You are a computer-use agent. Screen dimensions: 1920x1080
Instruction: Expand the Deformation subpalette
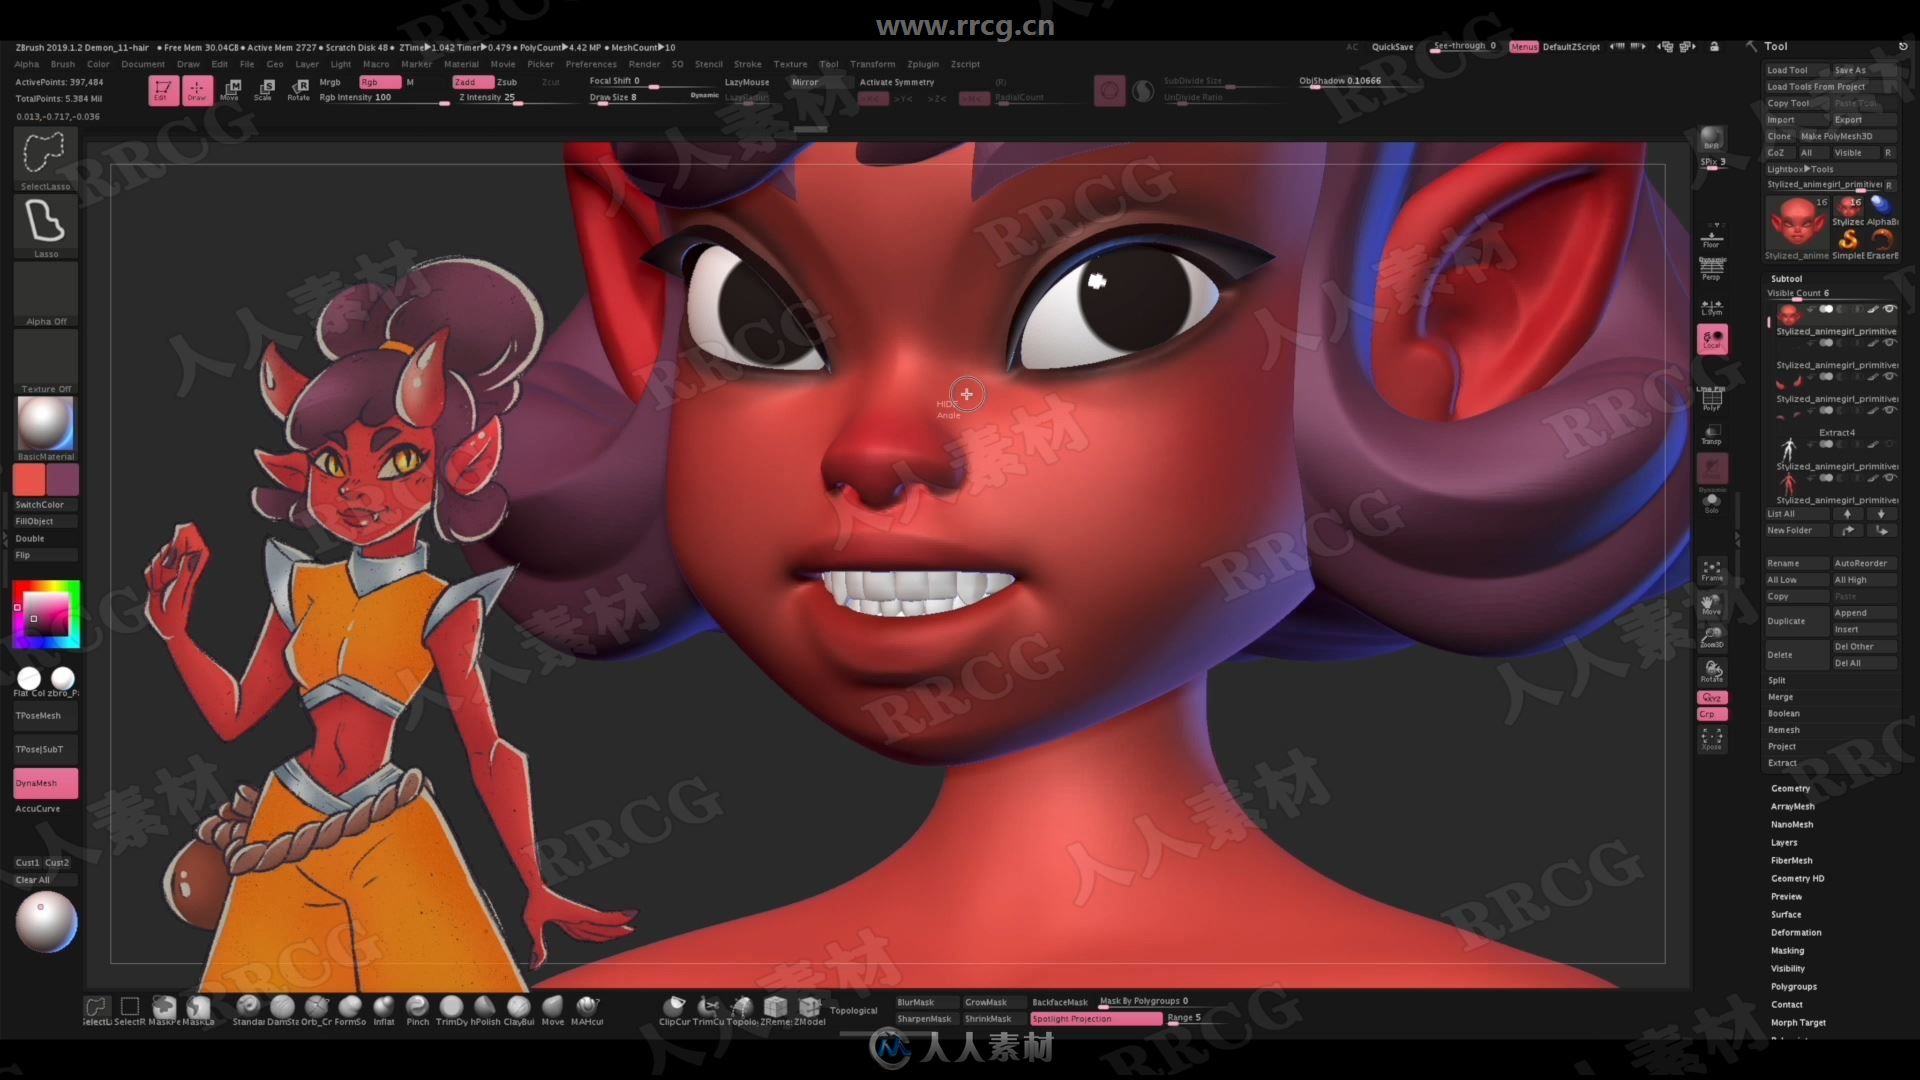click(1796, 933)
